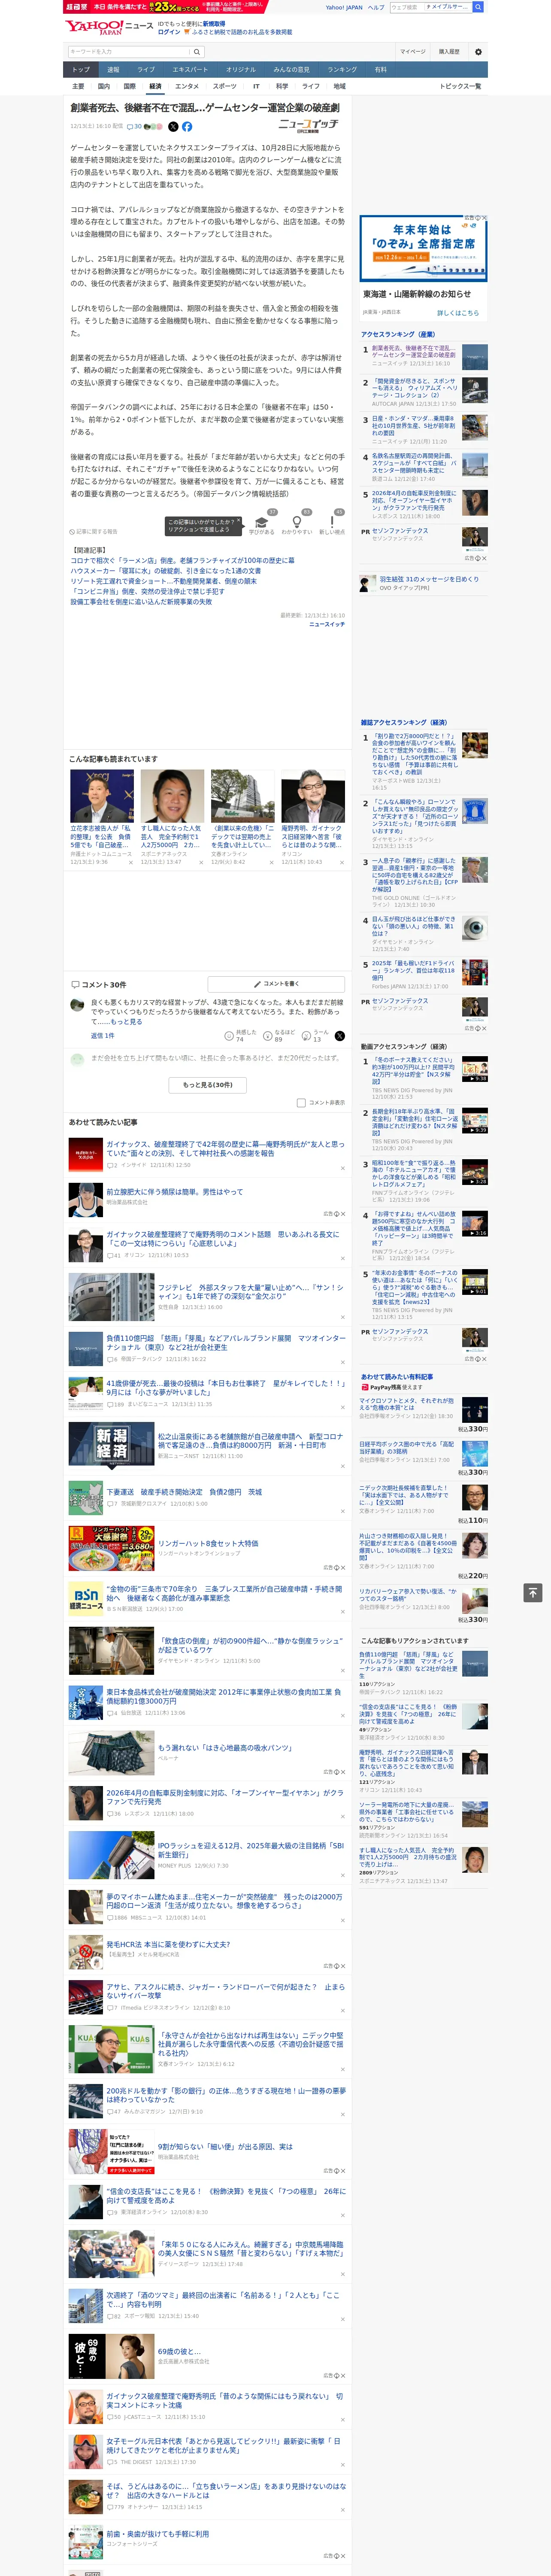Click the ニュースイッチ publisher logo
This screenshot has height=2576, width=551.
(x=308, y=126)
